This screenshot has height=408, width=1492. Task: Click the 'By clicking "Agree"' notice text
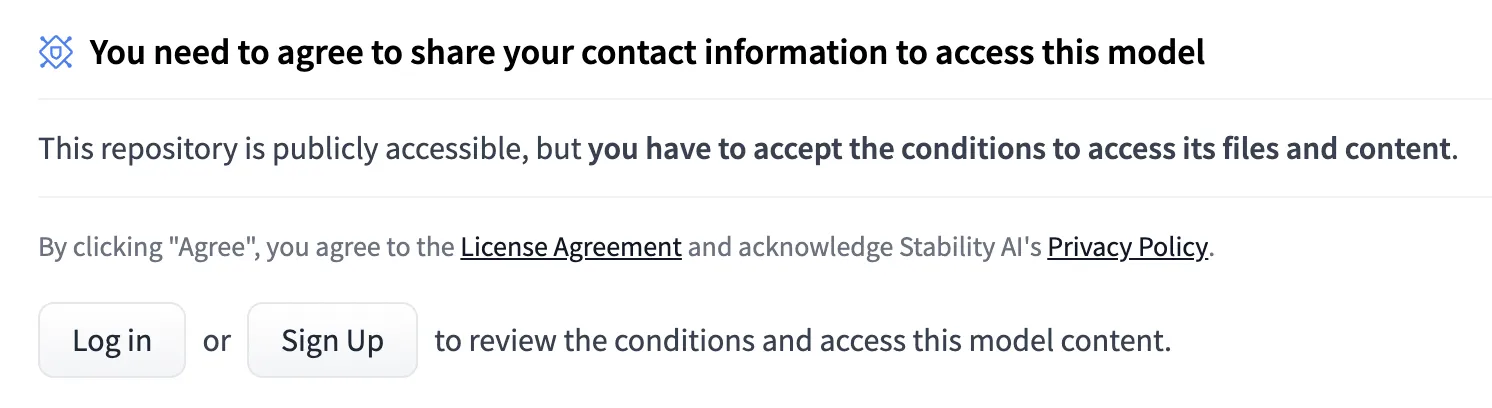pos(626,247)
